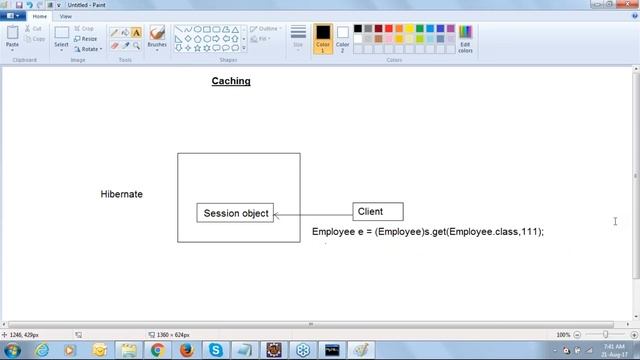Viewport: 640px width, 360px height.
Task: Select the Curve shape
Action: click(x=188, y=29)
